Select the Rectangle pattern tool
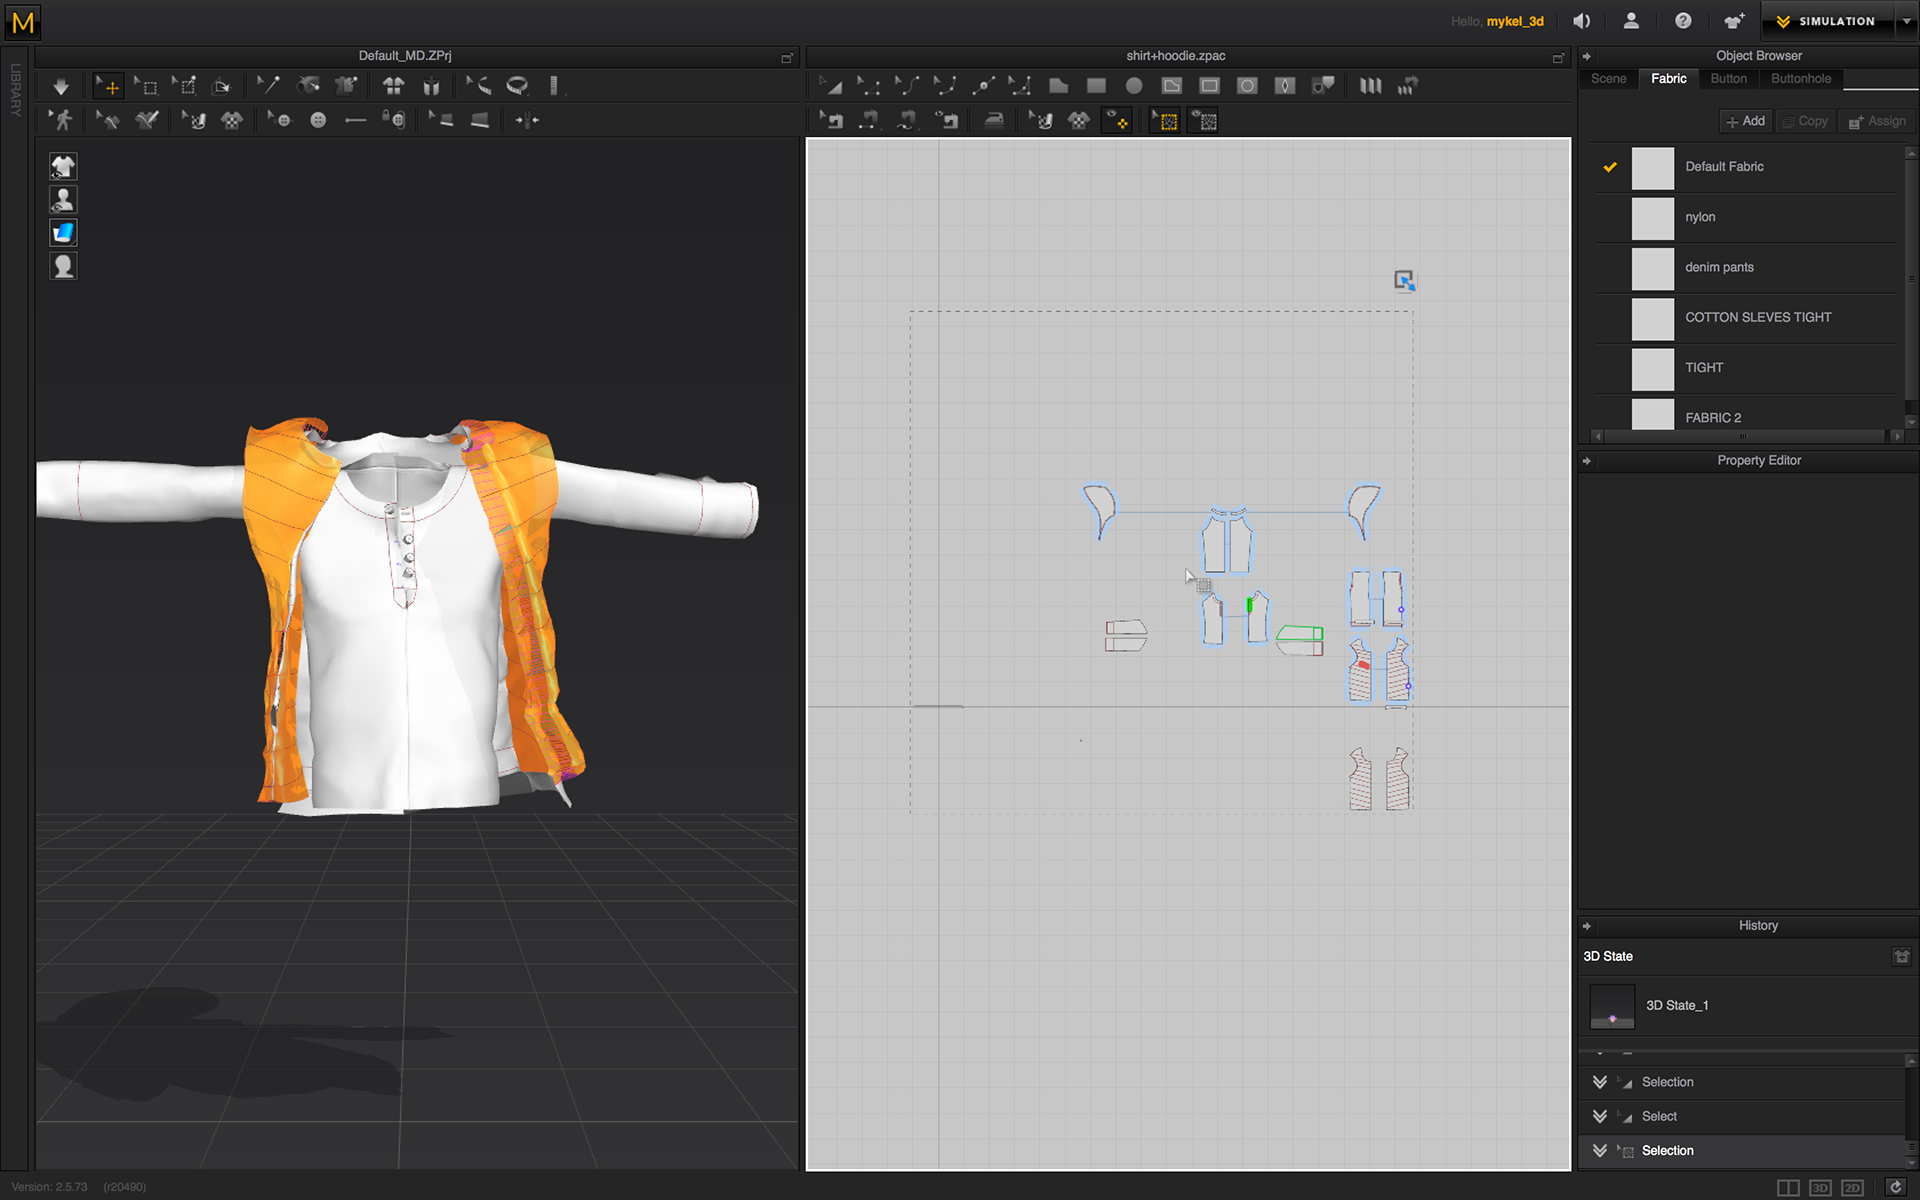This screenshot has width=1920, height=1200. coord(1096,87)
